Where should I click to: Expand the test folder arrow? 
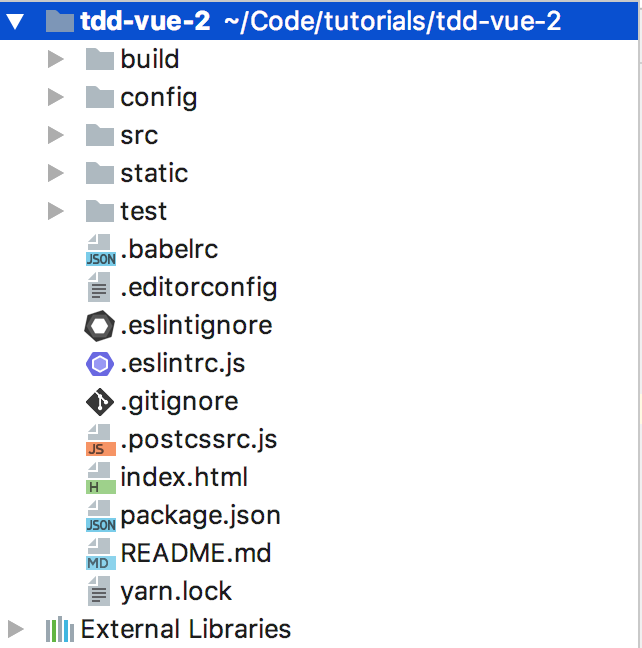click(56, 212)
